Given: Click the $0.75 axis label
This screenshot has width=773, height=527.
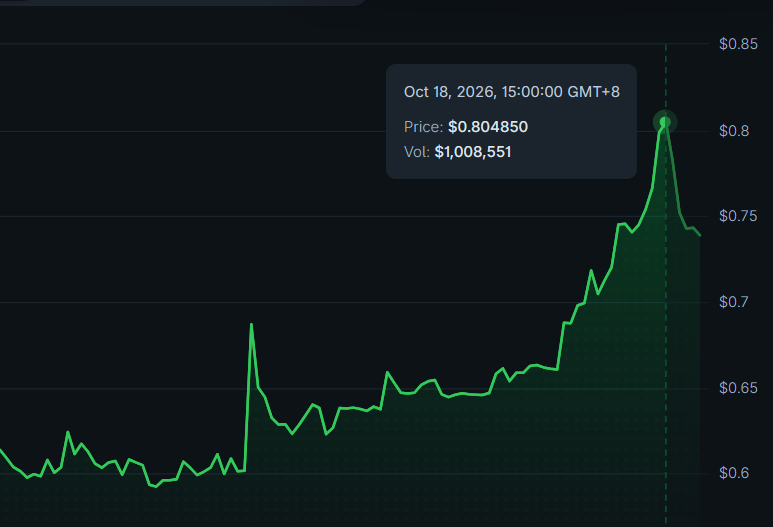Looking at the screenshot, I should pos(738,216).
